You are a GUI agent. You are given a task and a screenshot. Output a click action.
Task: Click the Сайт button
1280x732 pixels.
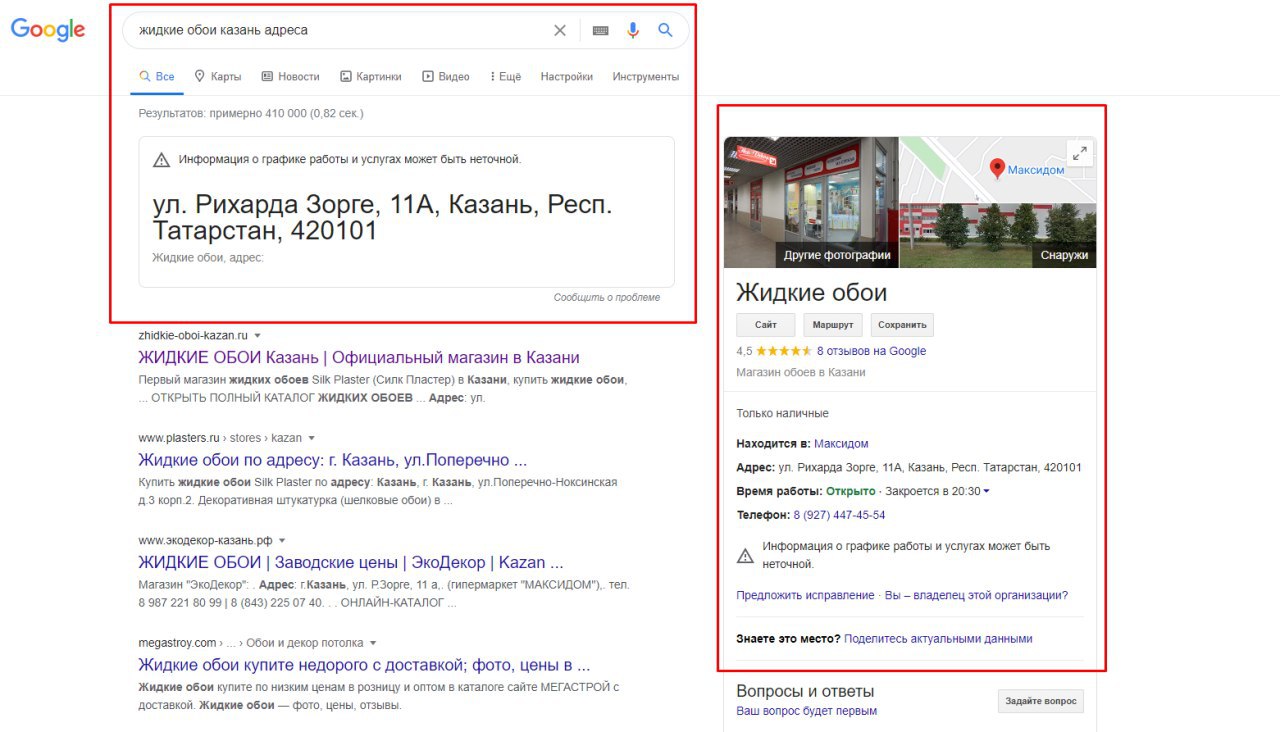pyautogui.click(x=766, y=325)
